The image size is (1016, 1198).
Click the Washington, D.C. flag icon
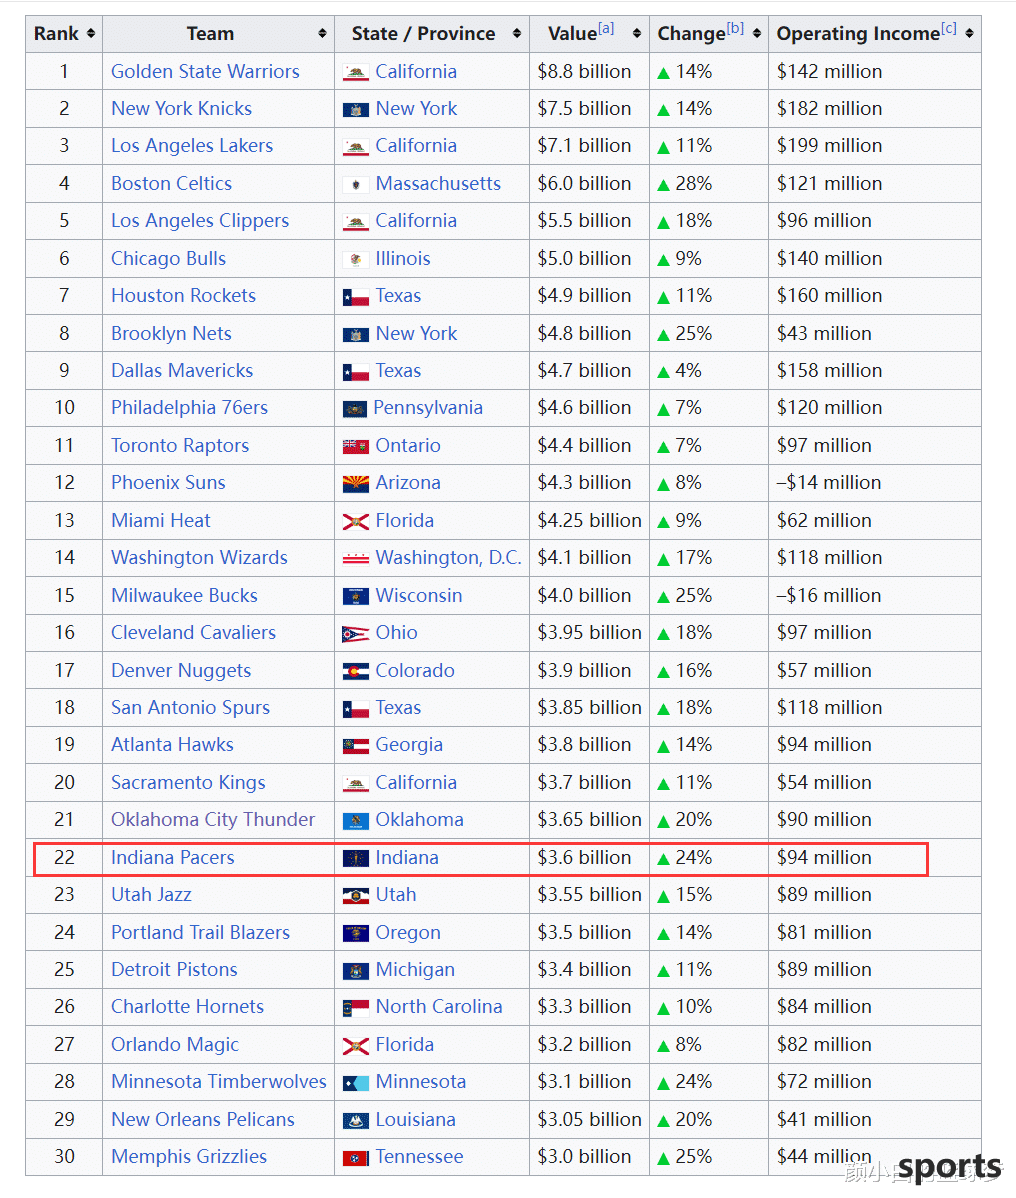(x=356, y=559)
